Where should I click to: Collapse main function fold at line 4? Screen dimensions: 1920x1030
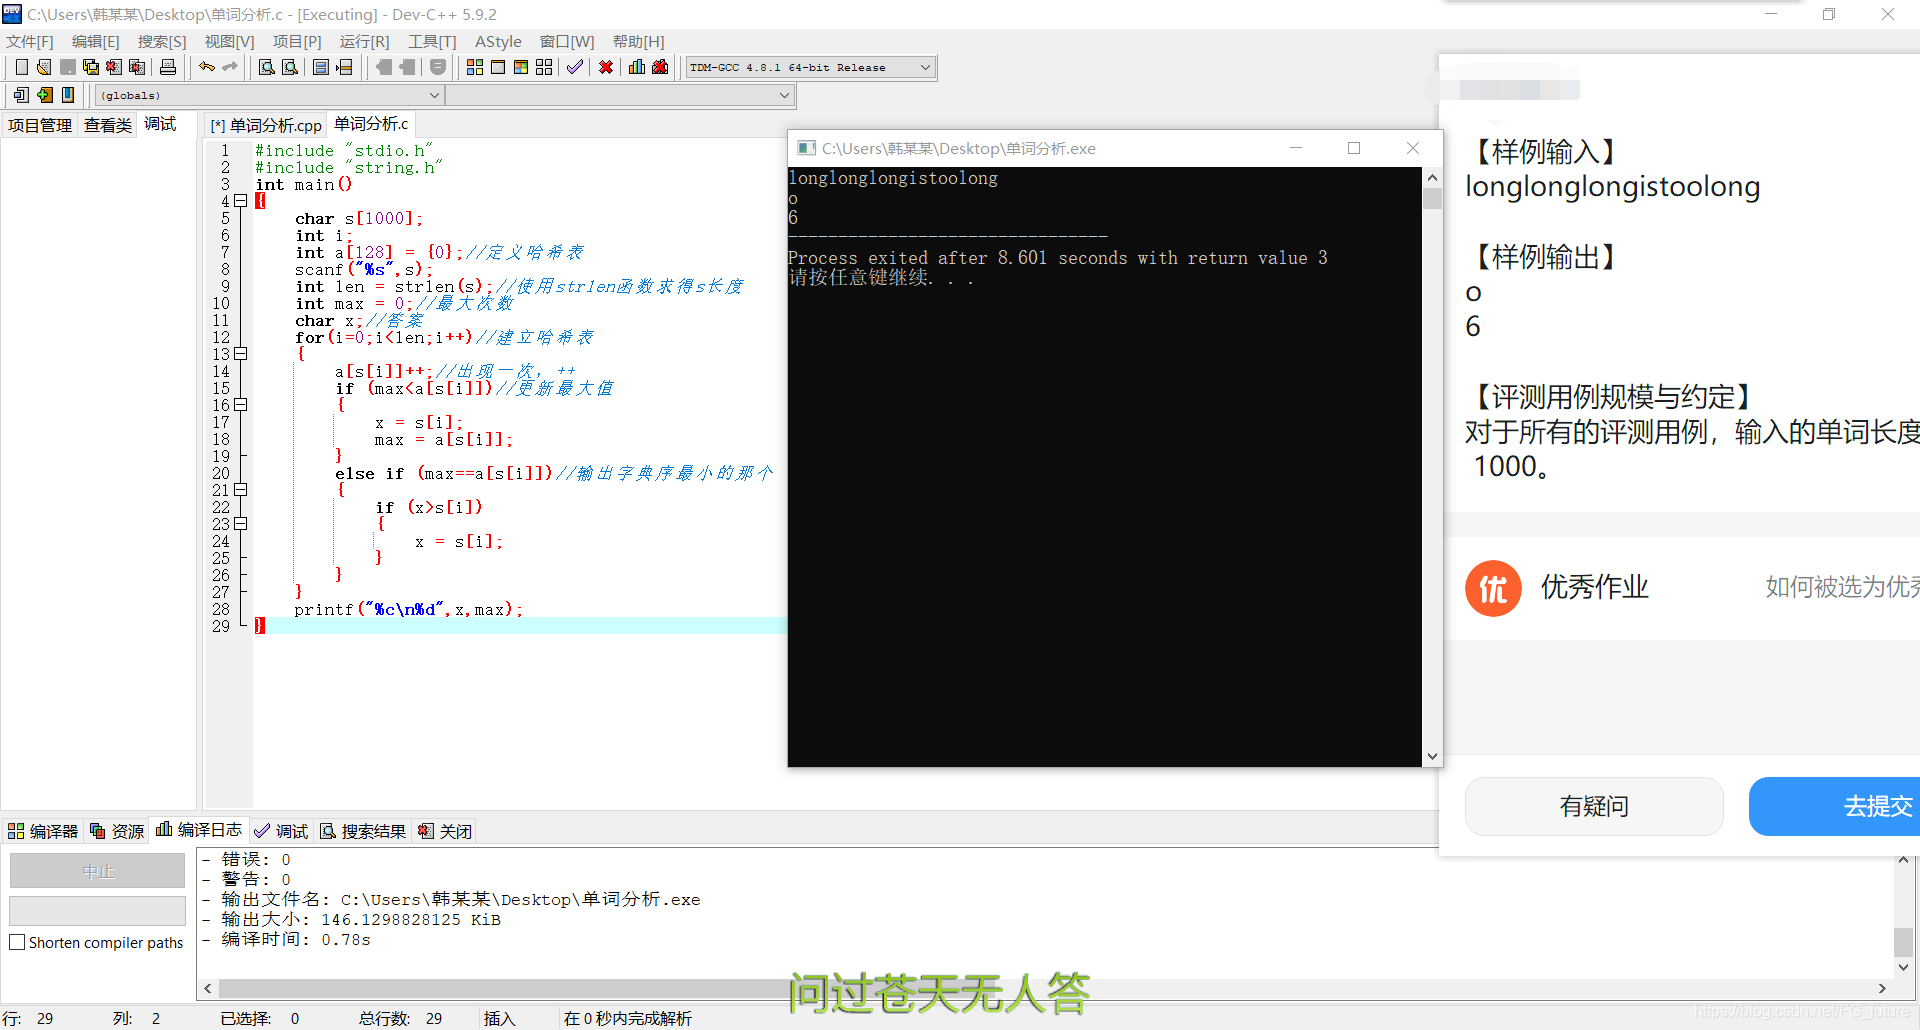tap(241, 201)
